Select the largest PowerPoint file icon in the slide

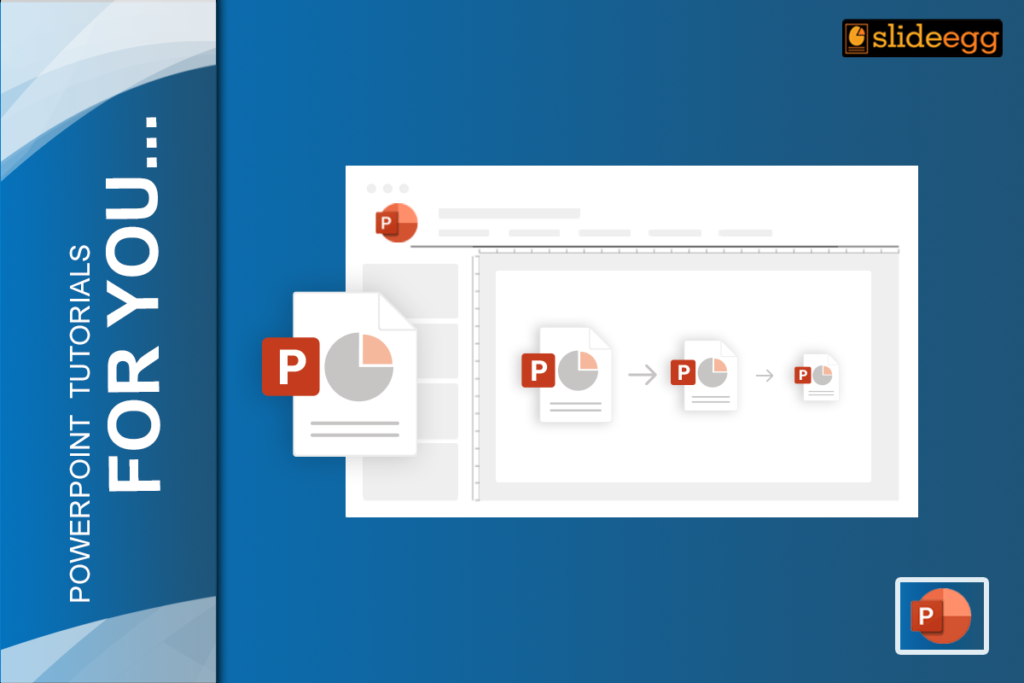(x=566, y=374)
